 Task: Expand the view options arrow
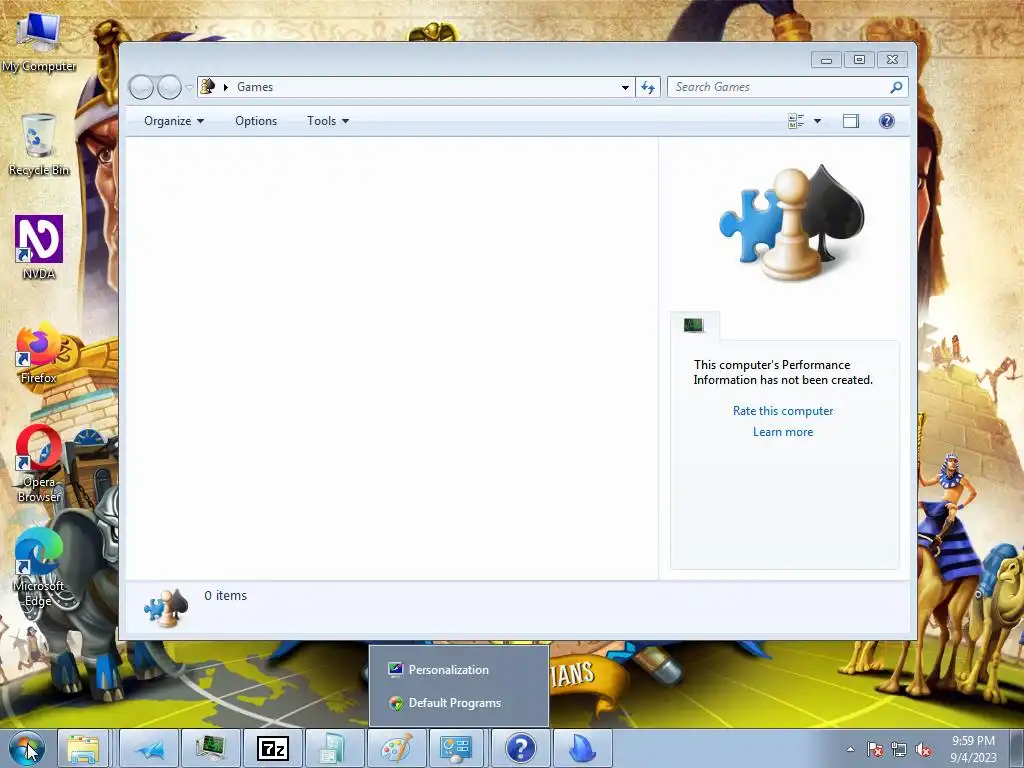(817, 121)
